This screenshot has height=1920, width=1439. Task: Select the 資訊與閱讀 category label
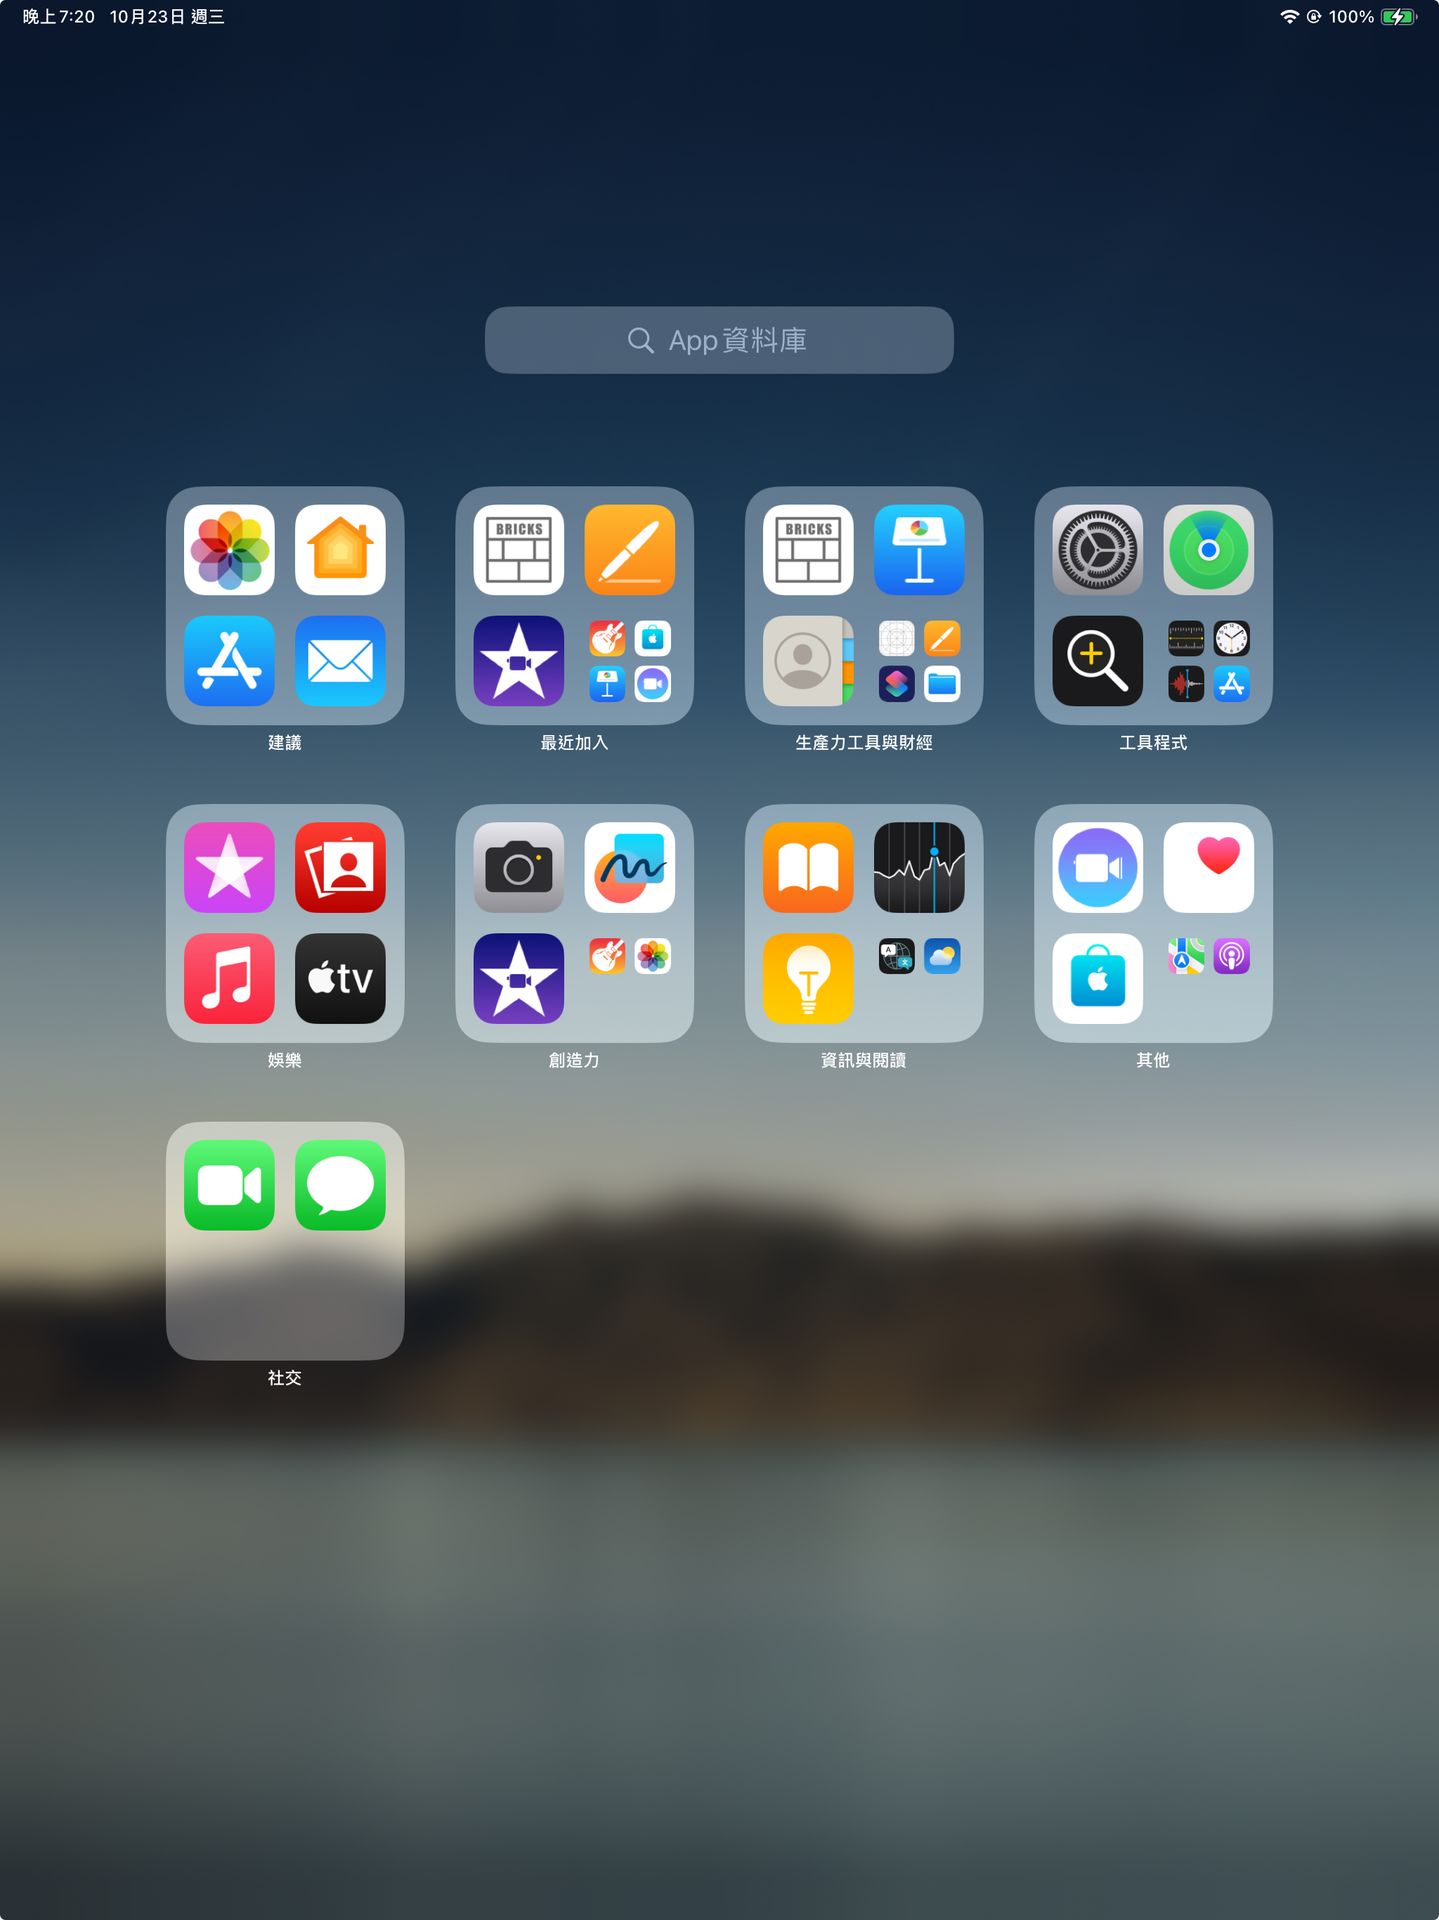point(864,1060)
